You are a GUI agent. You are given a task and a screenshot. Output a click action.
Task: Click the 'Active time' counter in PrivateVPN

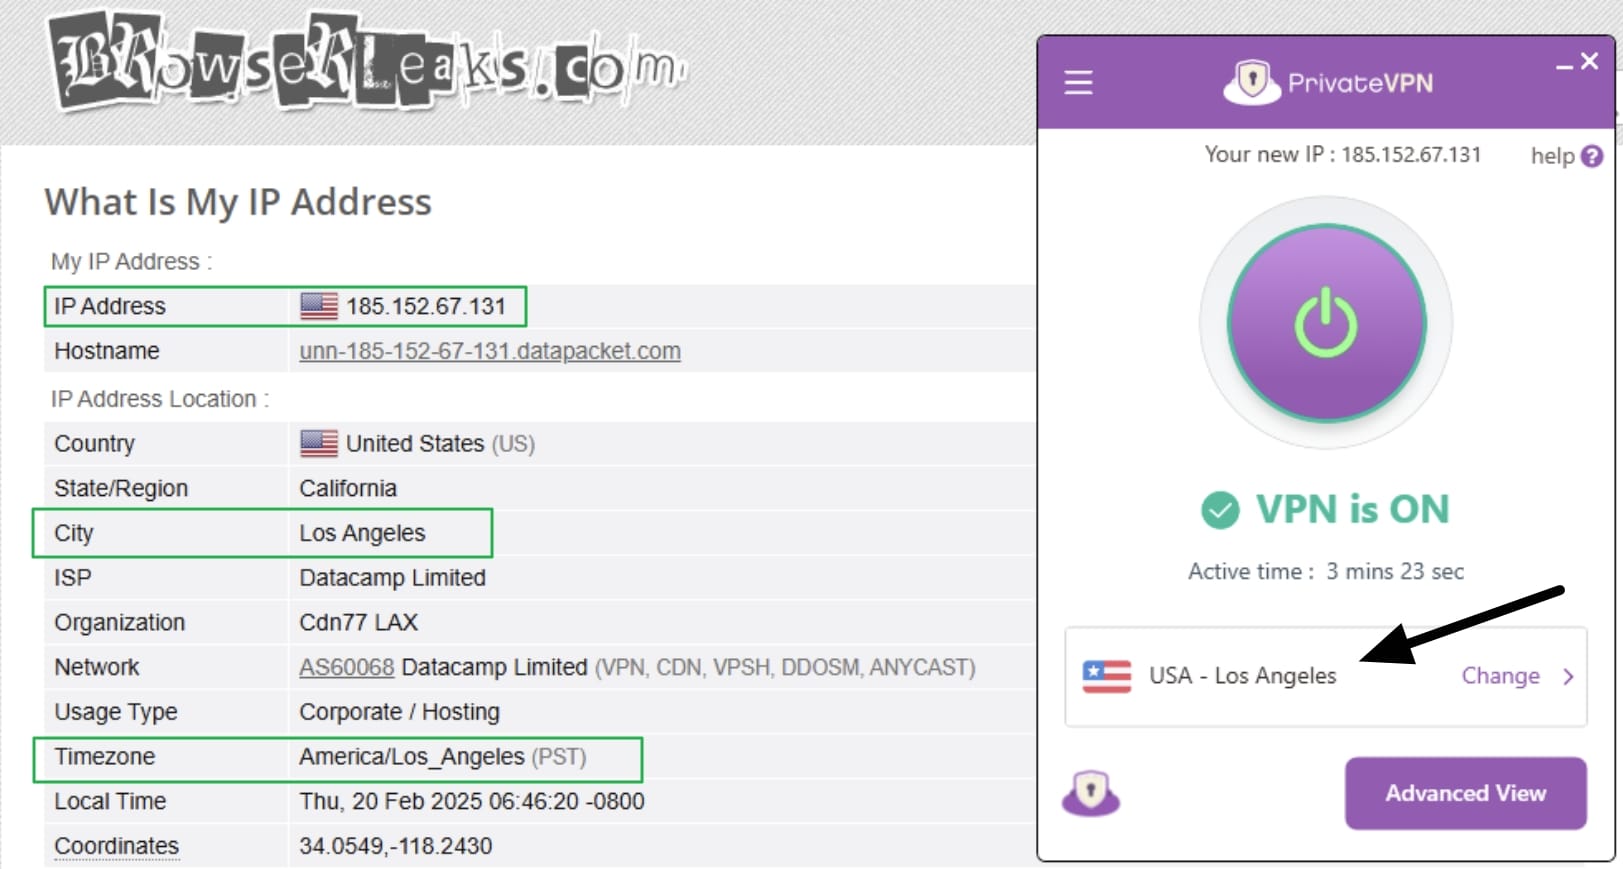click(x=1326, y=571)
